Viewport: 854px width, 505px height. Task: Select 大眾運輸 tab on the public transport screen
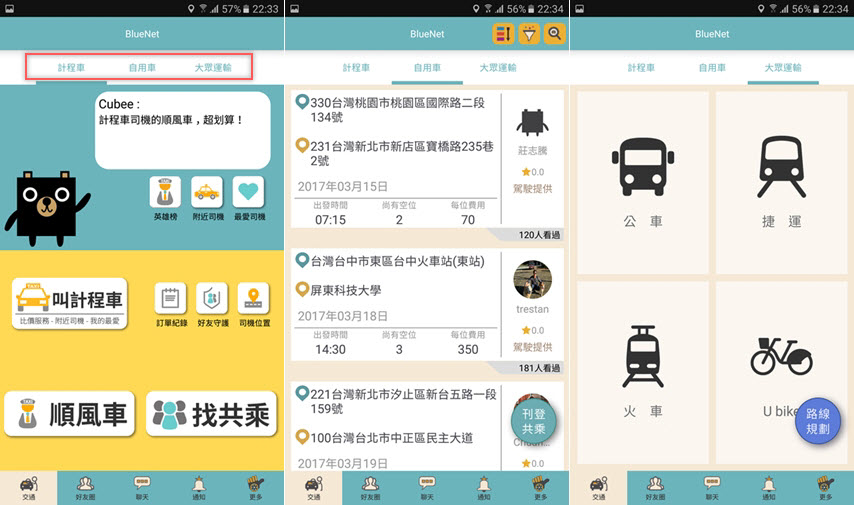(x=783, y=68)
